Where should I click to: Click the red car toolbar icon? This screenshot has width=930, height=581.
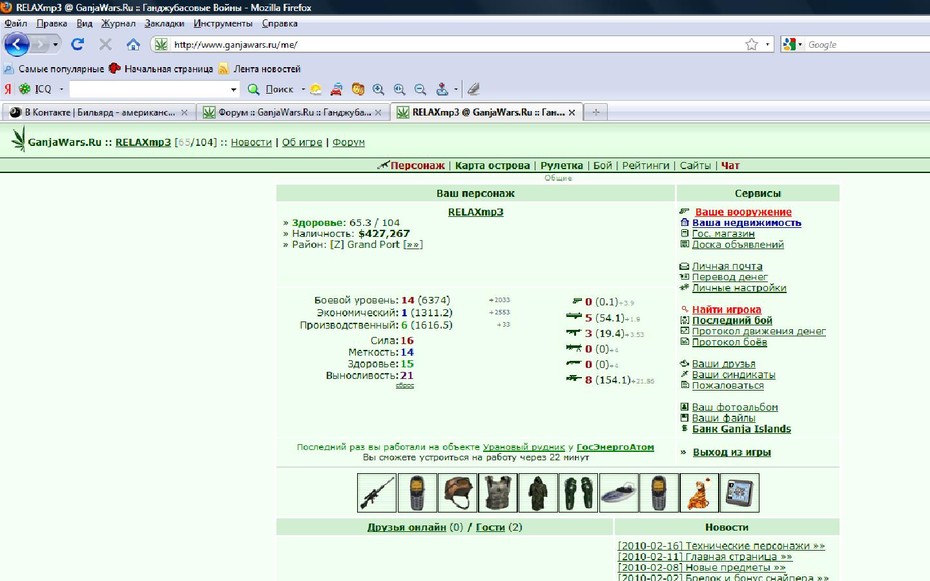coord(336,90)
